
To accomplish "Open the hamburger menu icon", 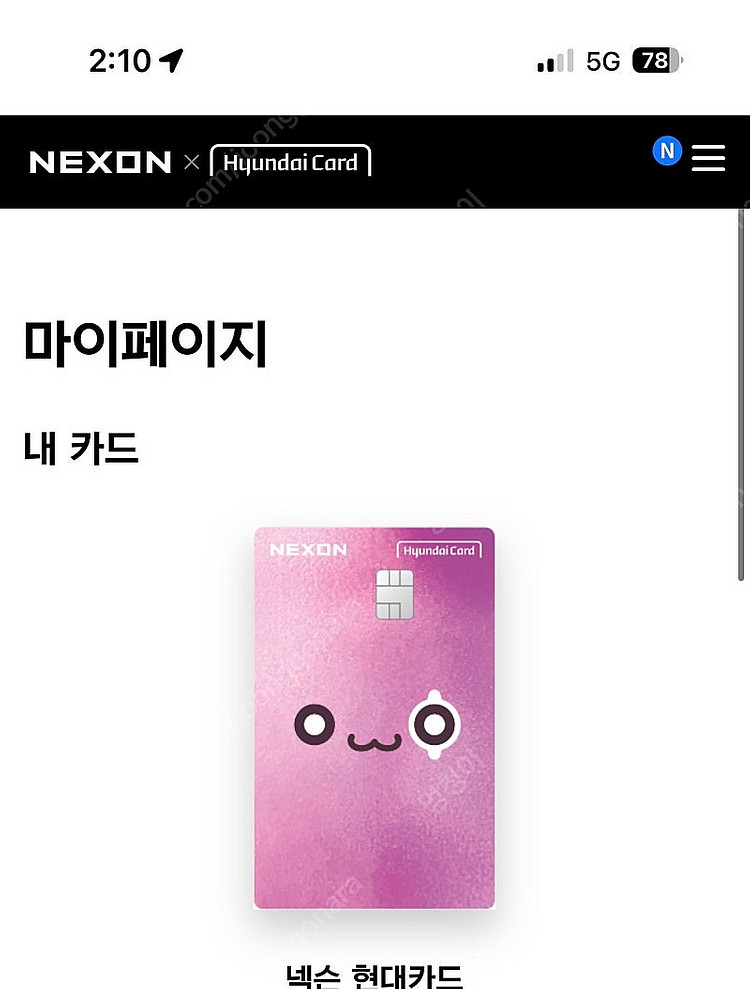I will tap(708, 158).
